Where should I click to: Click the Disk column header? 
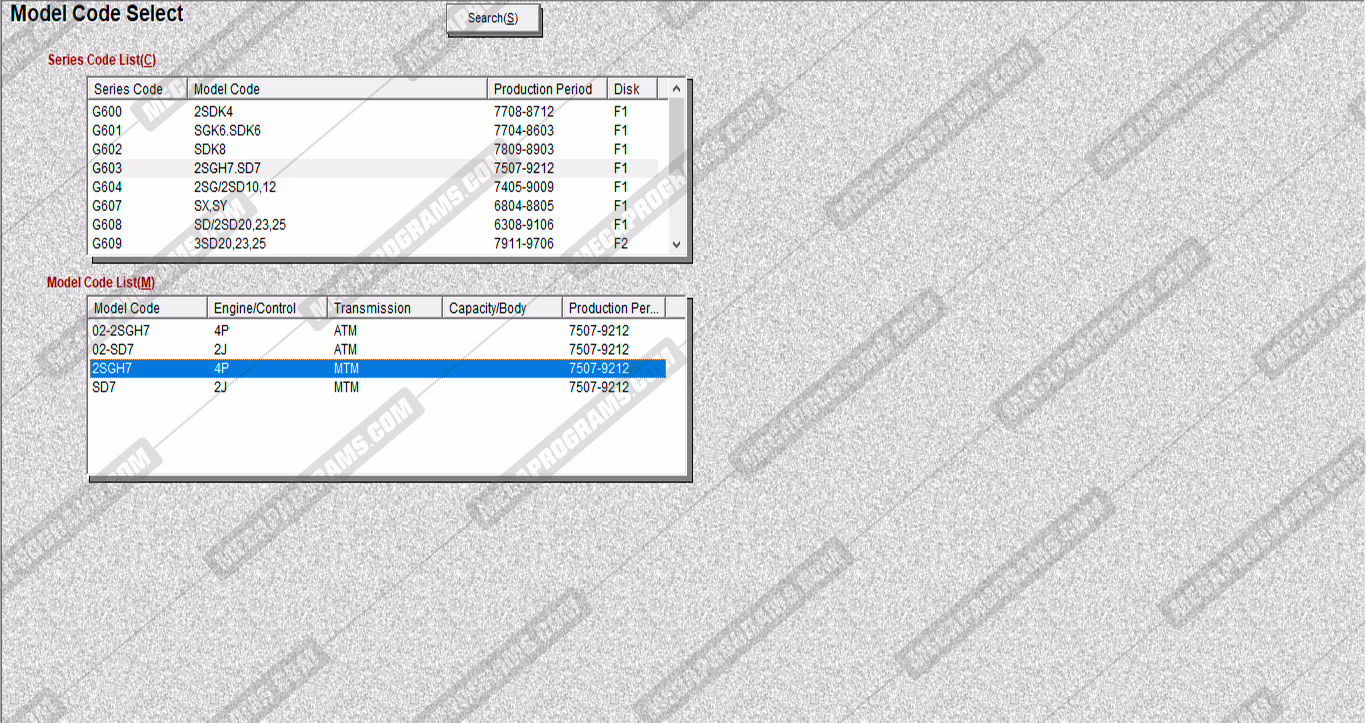(x=631, y=89)
